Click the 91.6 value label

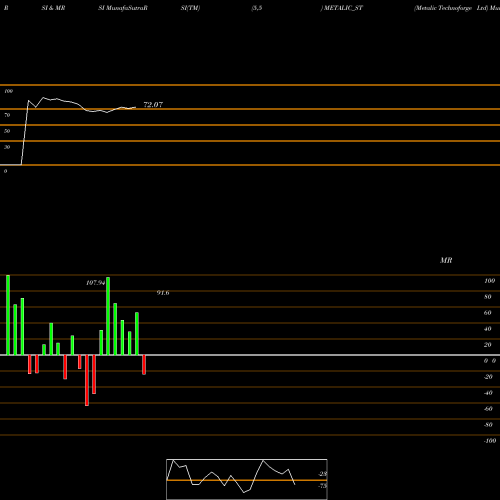tap(163, 293)
